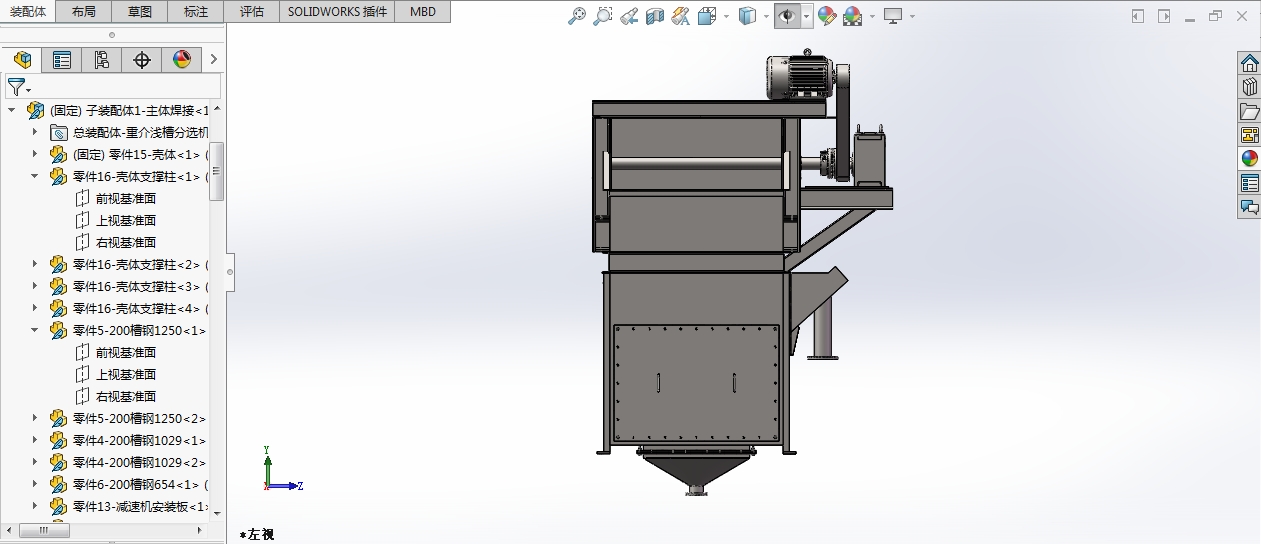Collapse 零件5-200槽钢1250<1> node
Screen dimensions: 1261x544
click(x=34, y=330)
